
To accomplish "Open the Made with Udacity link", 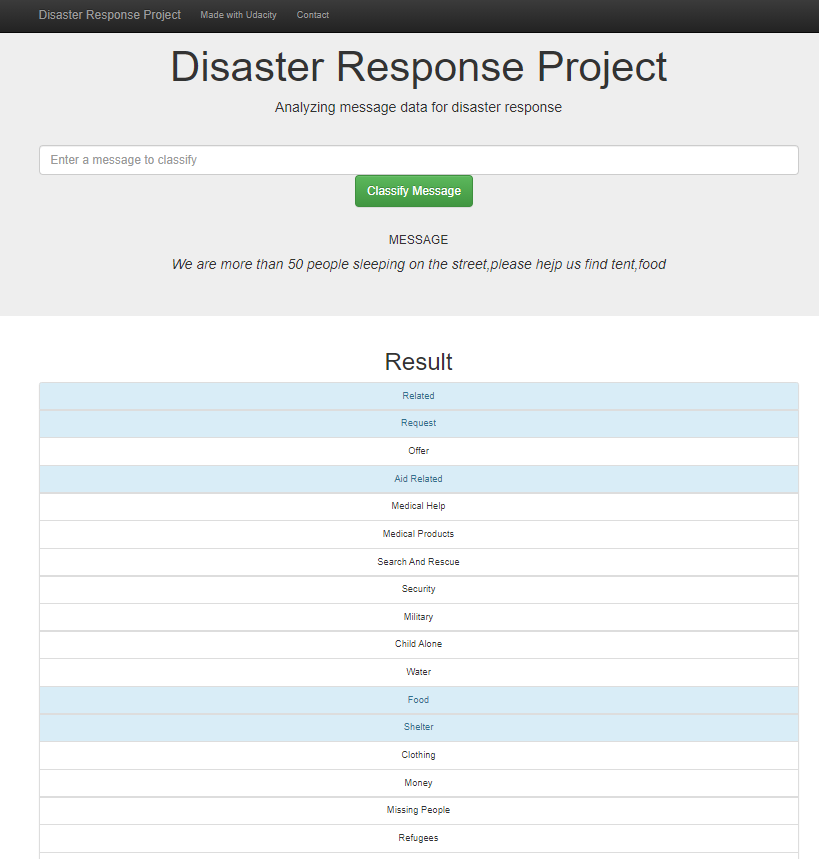I will click(238, 15).
